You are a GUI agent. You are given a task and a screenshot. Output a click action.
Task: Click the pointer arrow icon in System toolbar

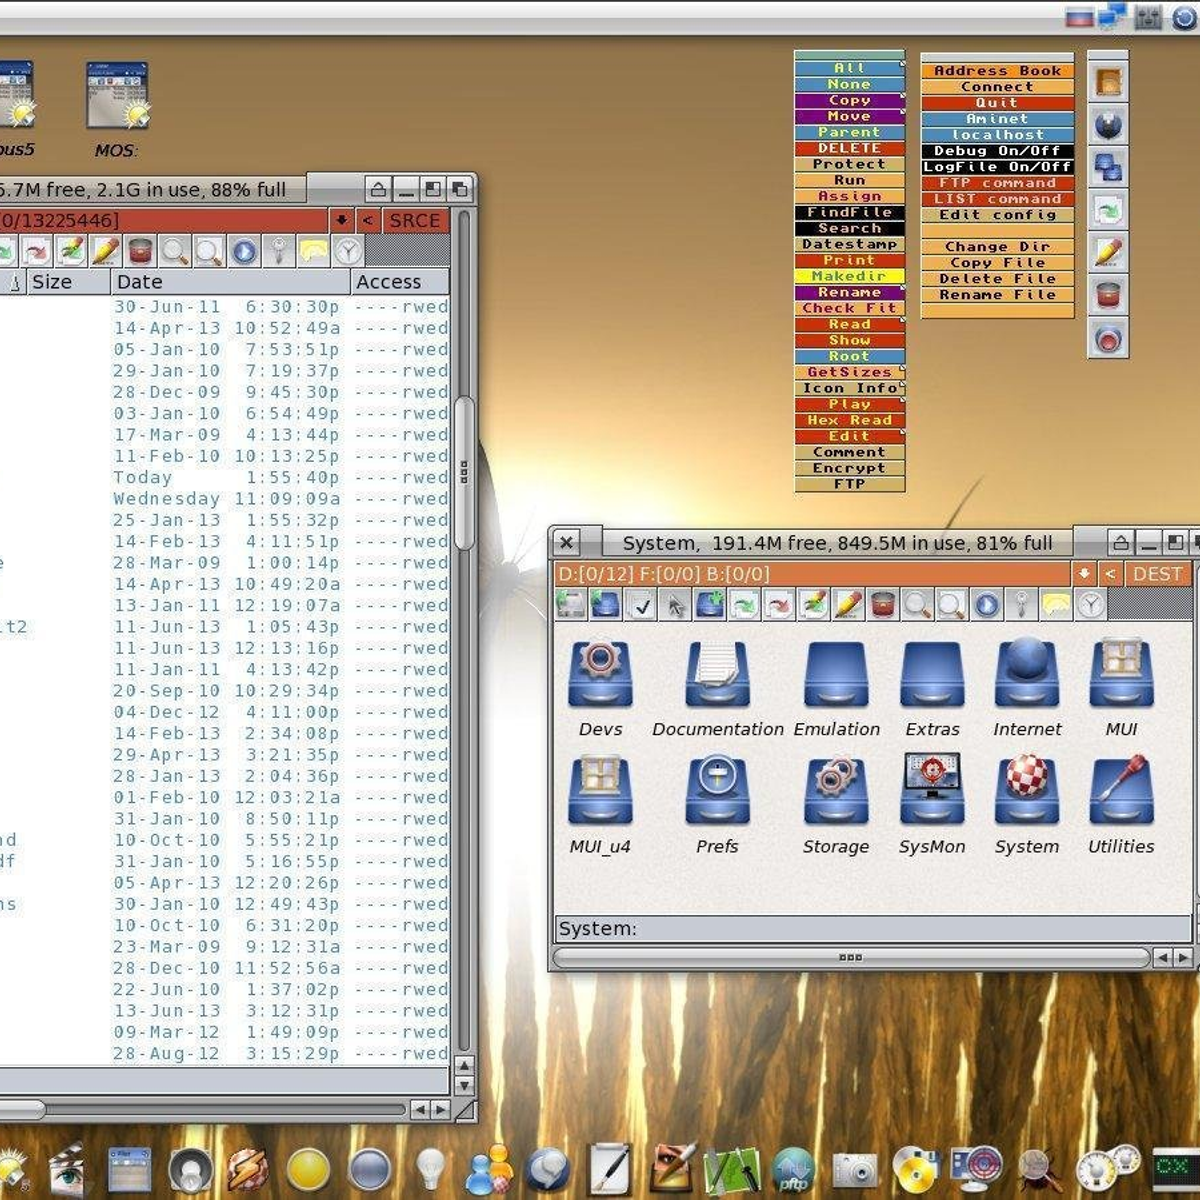(x=676, y=604)
